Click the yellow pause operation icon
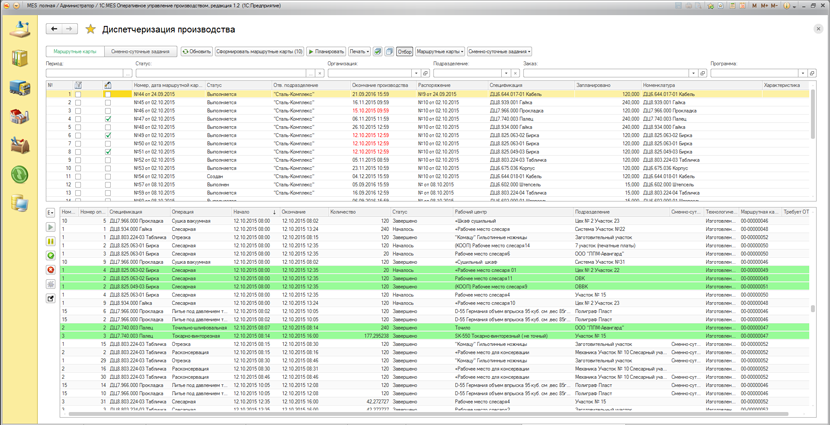 click(x=51, y=241)
